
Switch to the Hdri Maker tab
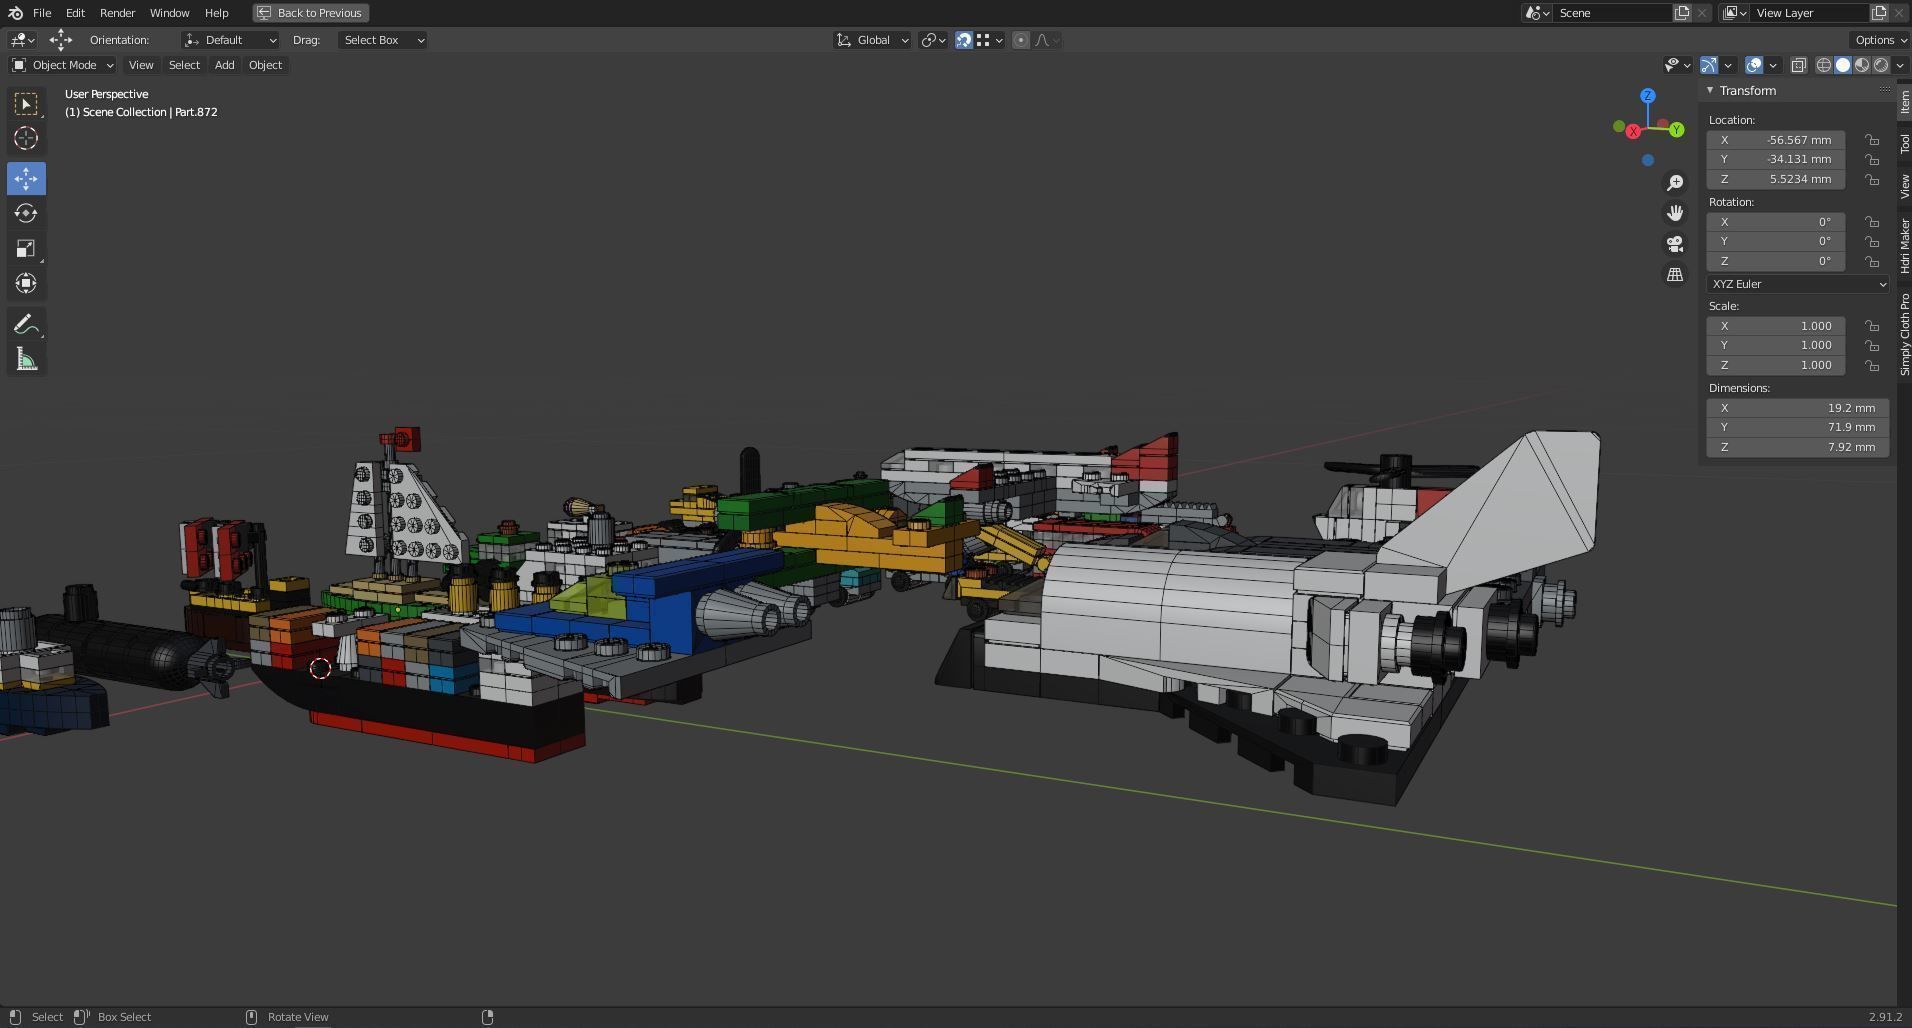click(x=1904, y=246)
